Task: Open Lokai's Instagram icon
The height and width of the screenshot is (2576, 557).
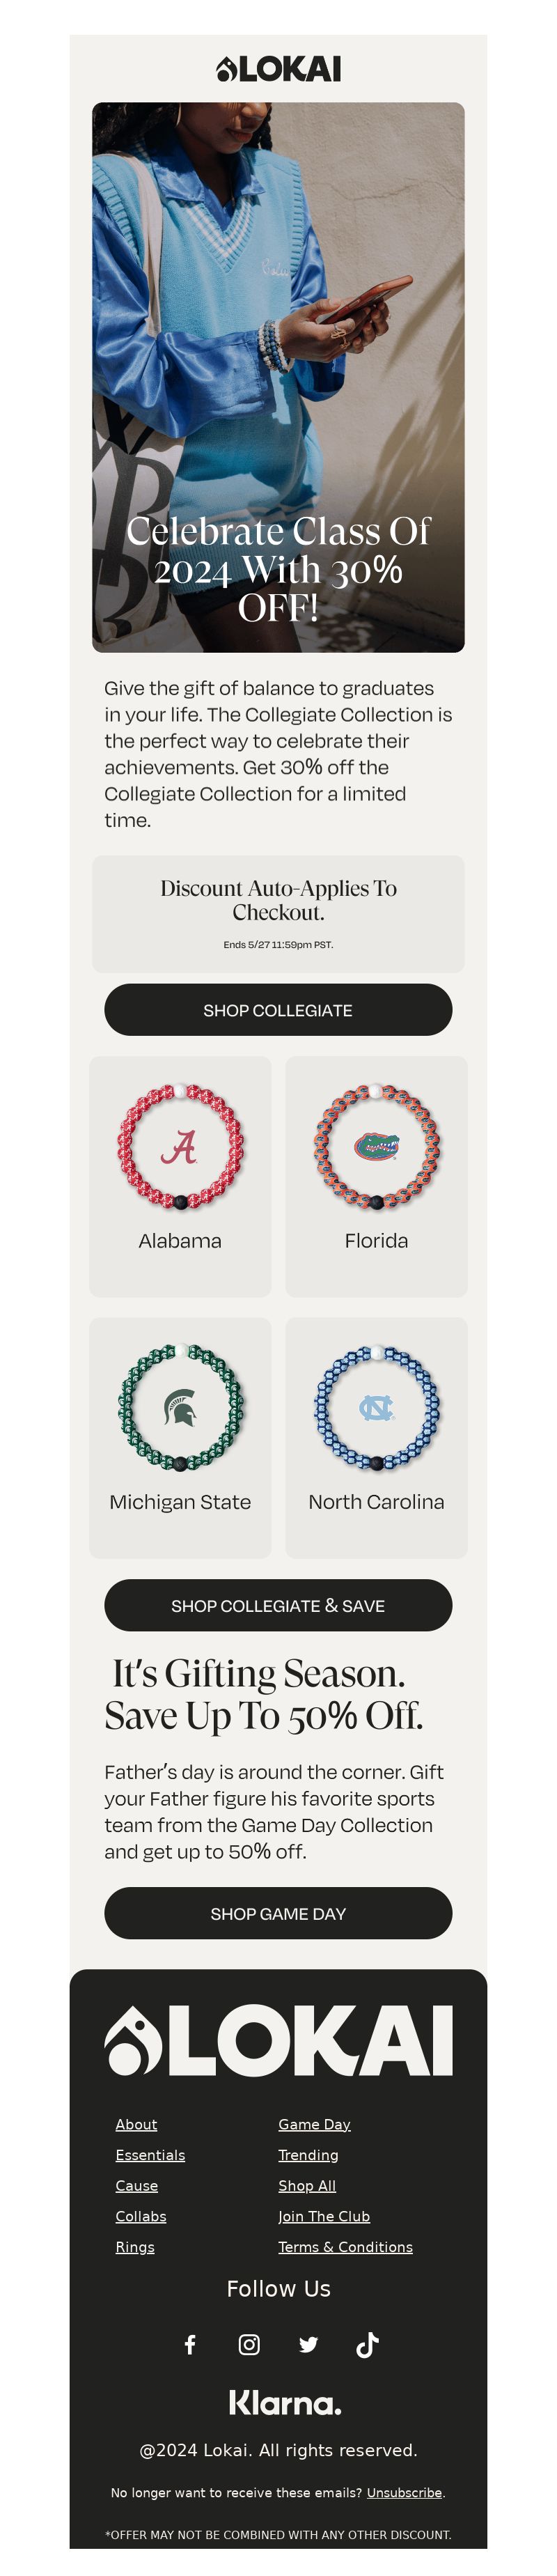Action: coord(249,2343)
